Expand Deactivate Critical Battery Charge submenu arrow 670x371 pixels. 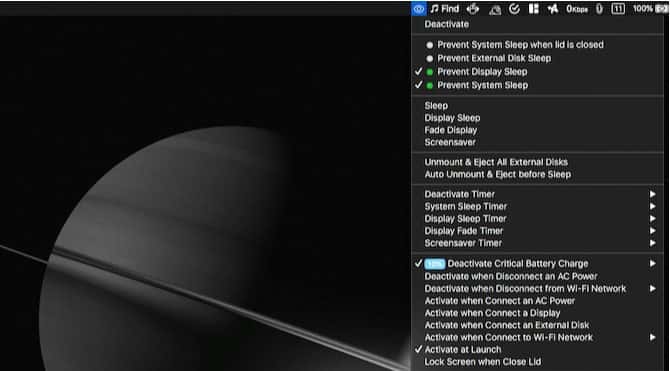click(x=652, y=264)
